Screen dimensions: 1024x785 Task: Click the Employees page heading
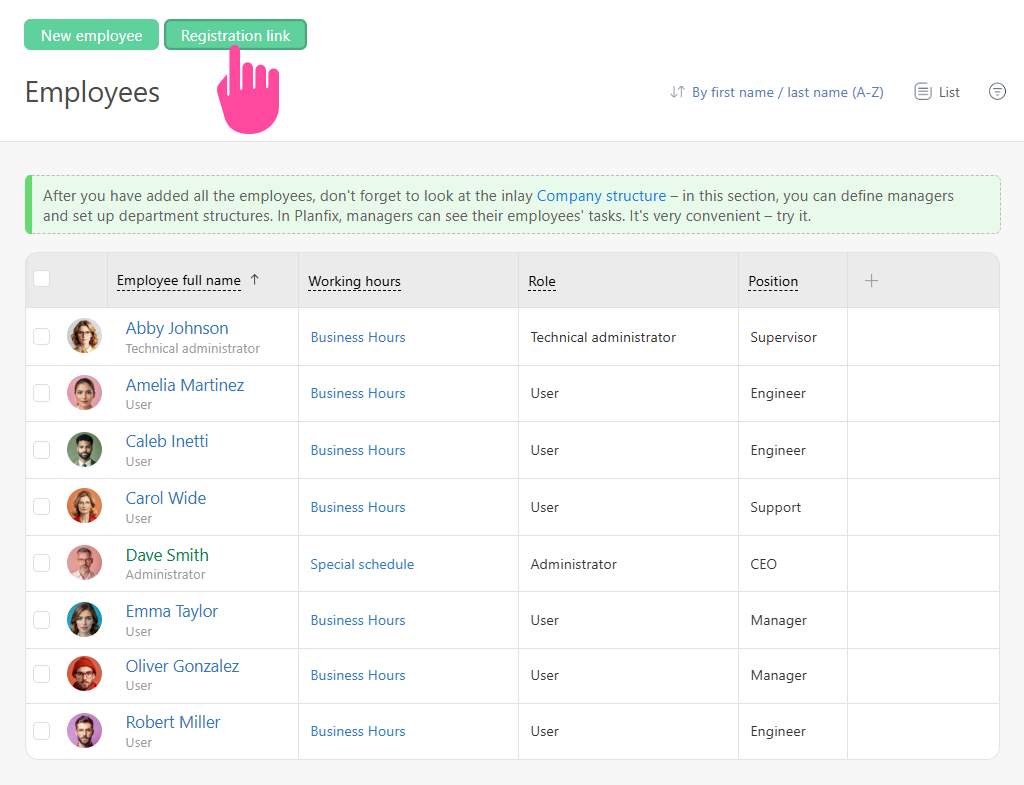(92, 93)
